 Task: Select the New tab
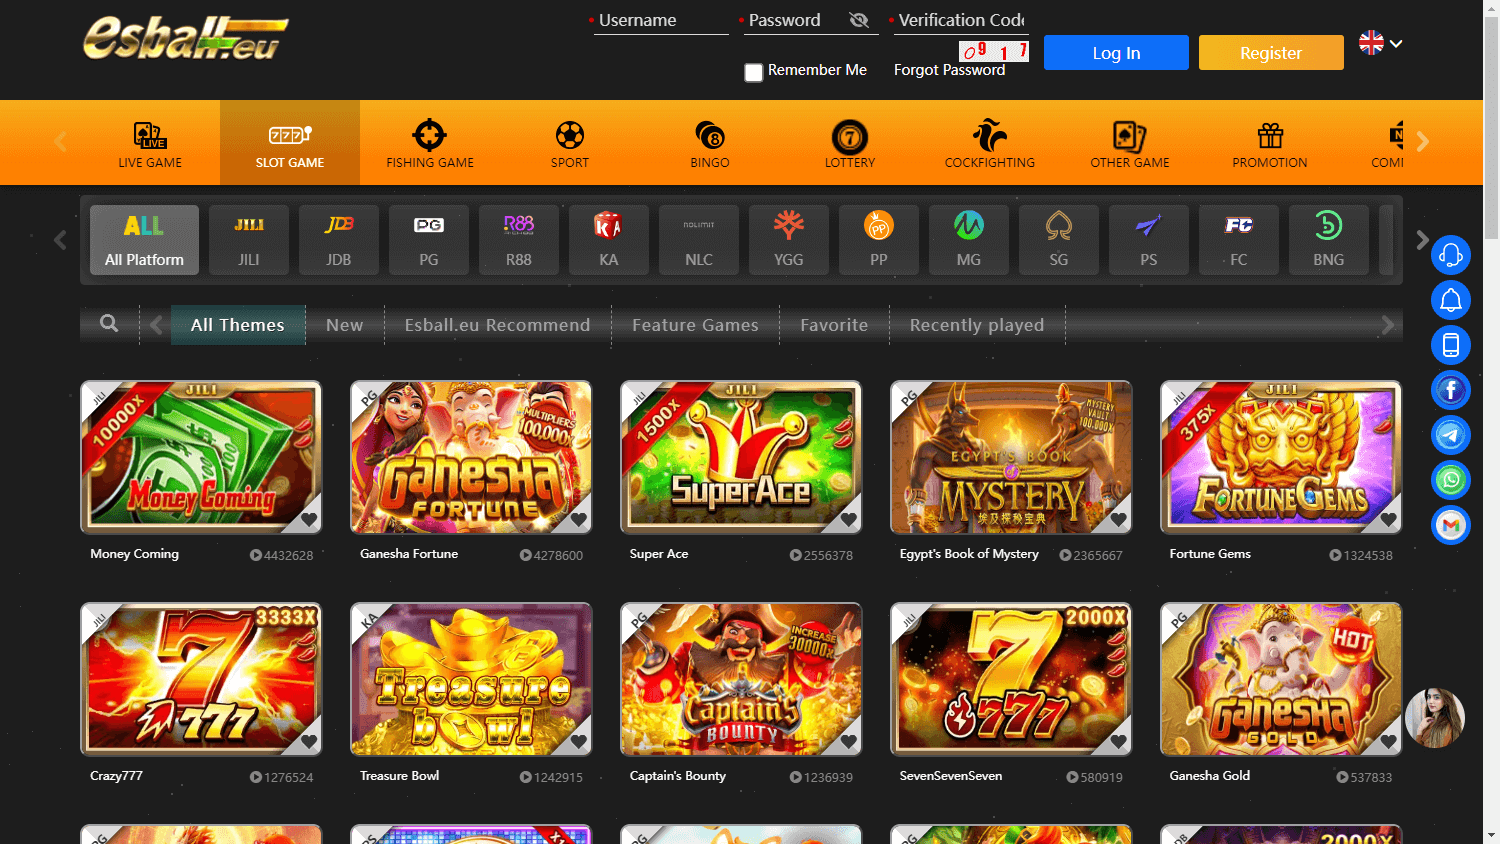345,325
